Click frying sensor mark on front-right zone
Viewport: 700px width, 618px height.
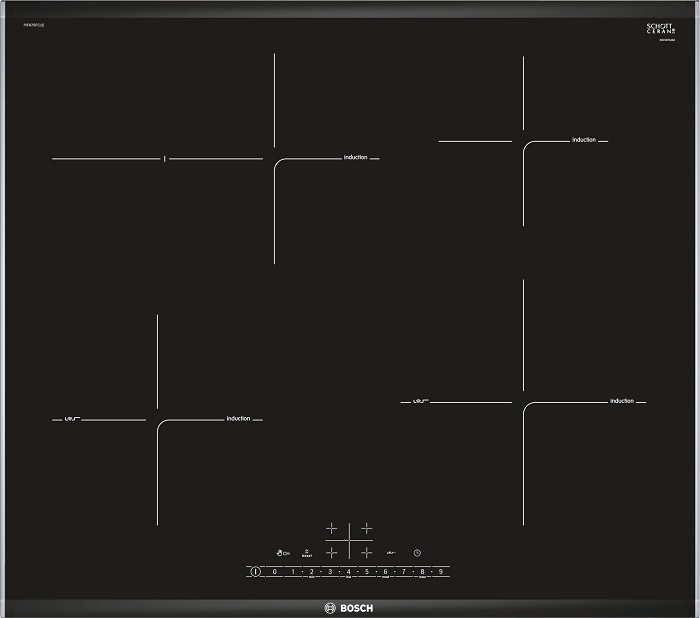(421, 401)
